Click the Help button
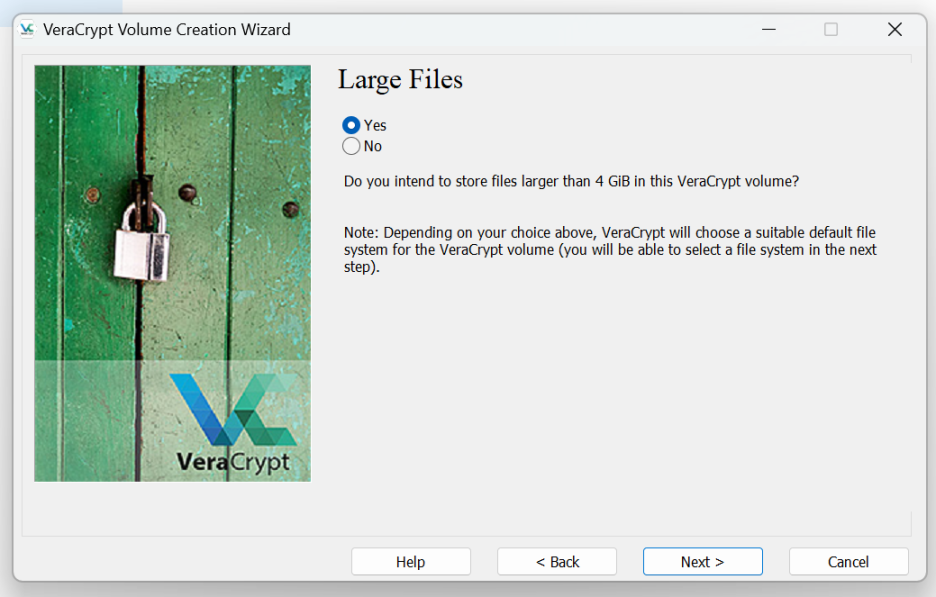 click(x=411, y=562)
